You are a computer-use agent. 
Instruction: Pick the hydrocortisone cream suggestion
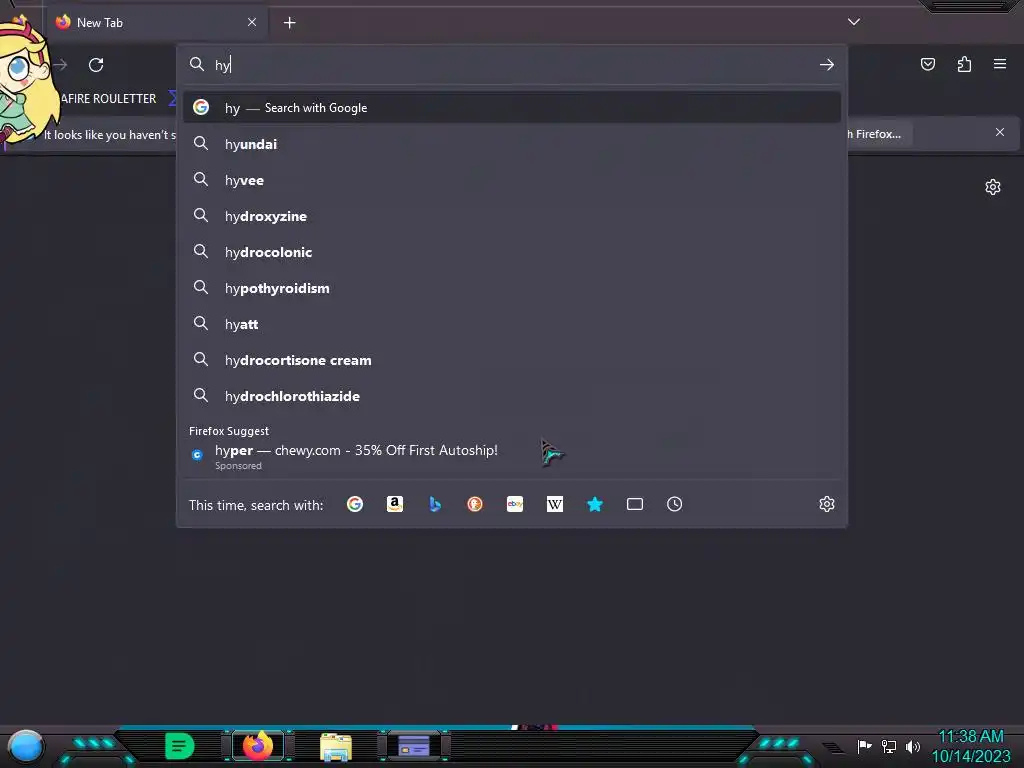click(x=512, y=360)
